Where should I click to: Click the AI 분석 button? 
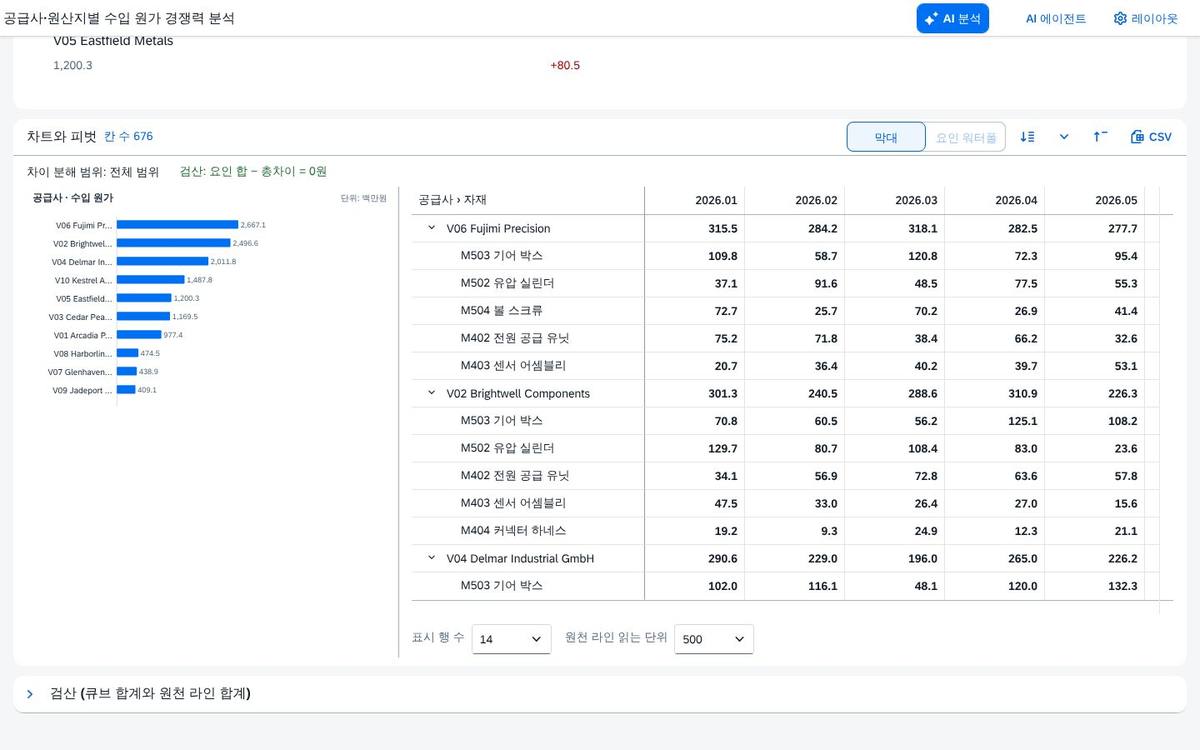pos(952,18)
